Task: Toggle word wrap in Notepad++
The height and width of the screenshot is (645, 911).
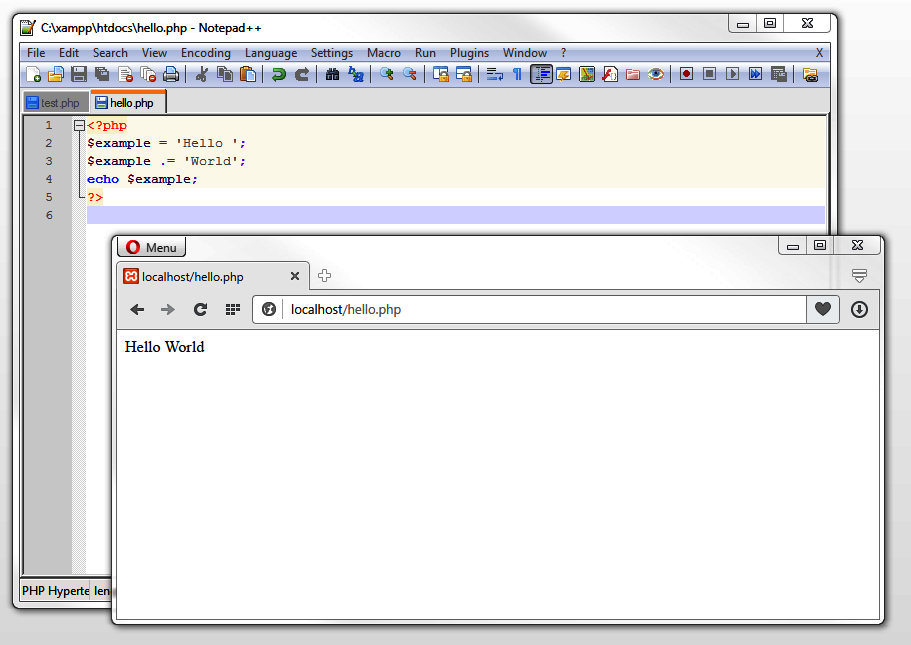Action: [494, 73]
